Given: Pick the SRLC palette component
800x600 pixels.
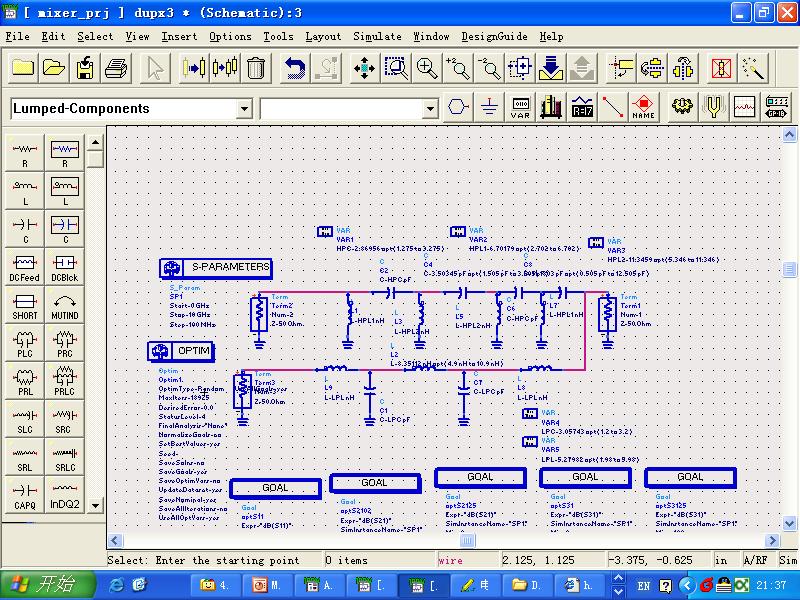Looking at the screenshot, I should pyautogui.click(x=64, y=457).
